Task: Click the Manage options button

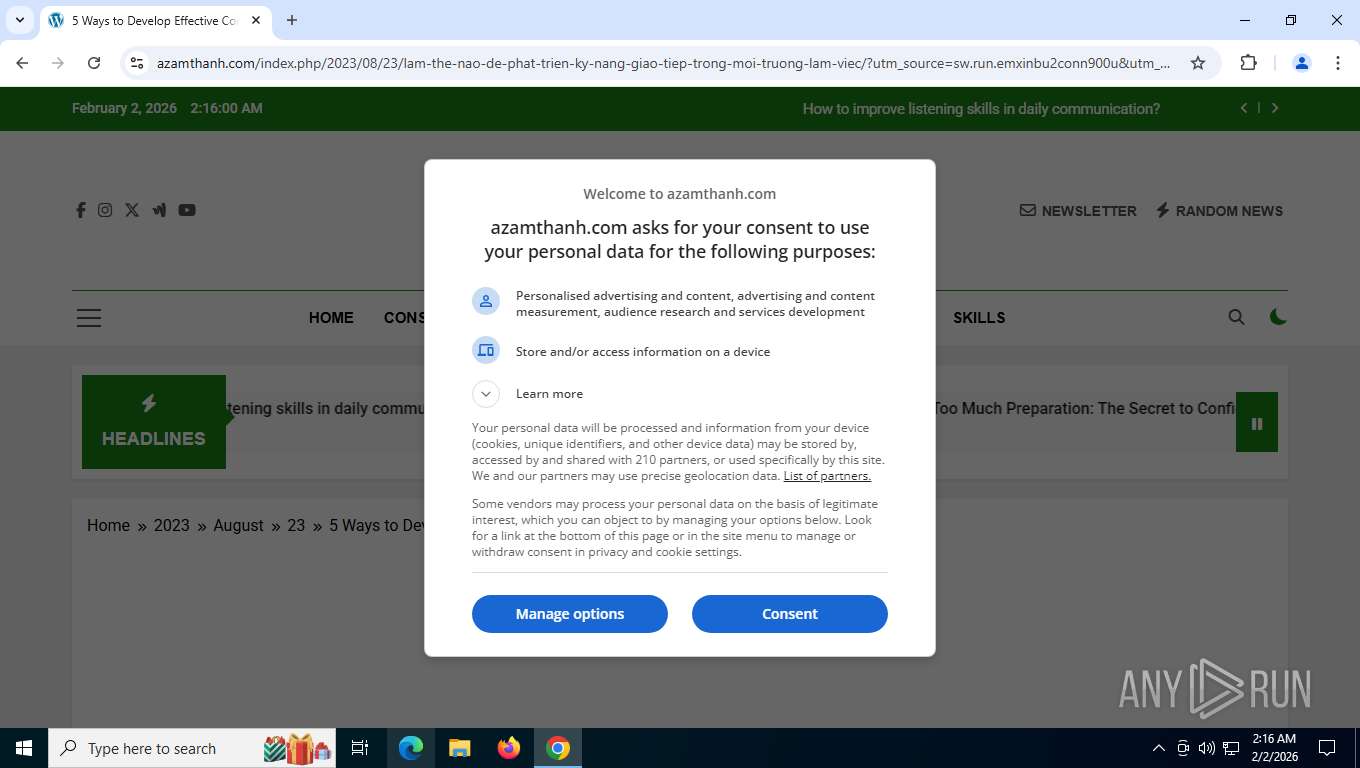Action: click(x=570, y=614)
